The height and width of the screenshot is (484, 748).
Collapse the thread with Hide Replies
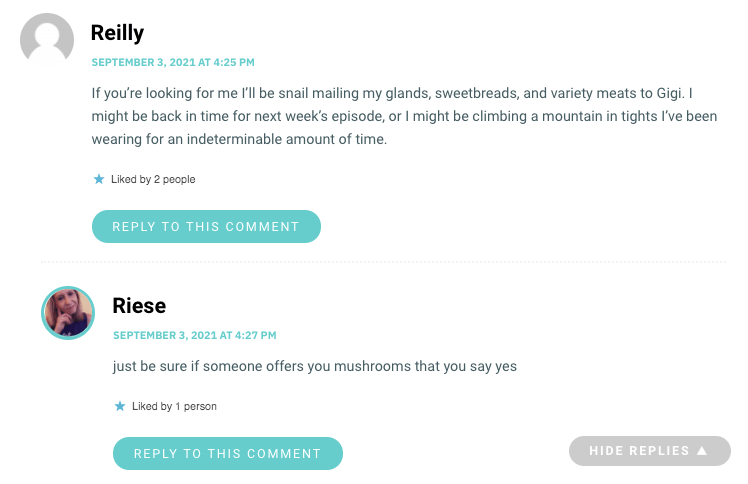point(649,451)
